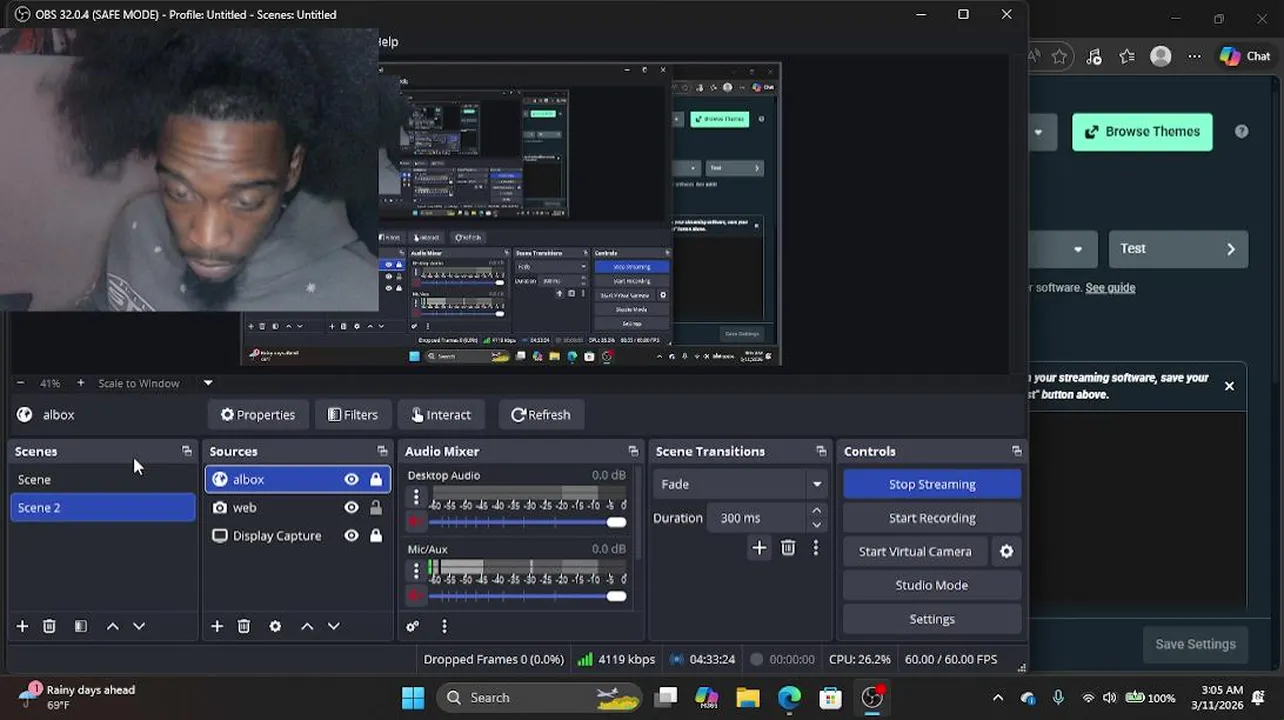The width and height of the screenshot is (1284, 720).
Task: Select Scene in Scenes list
Action: click(x=103, y=479)
